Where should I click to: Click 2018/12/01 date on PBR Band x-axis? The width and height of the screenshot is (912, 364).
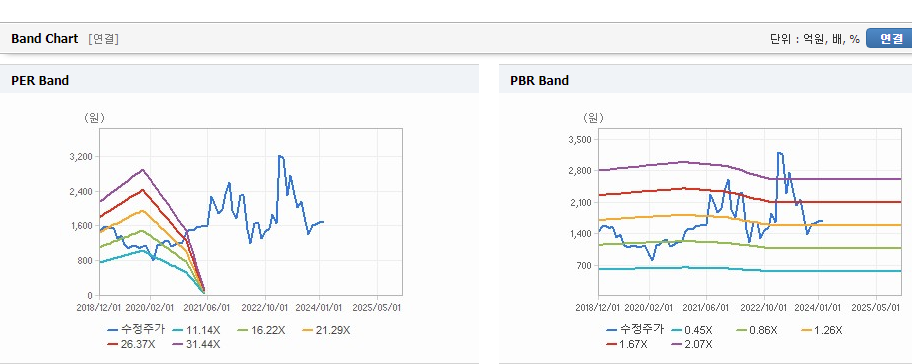598,307
